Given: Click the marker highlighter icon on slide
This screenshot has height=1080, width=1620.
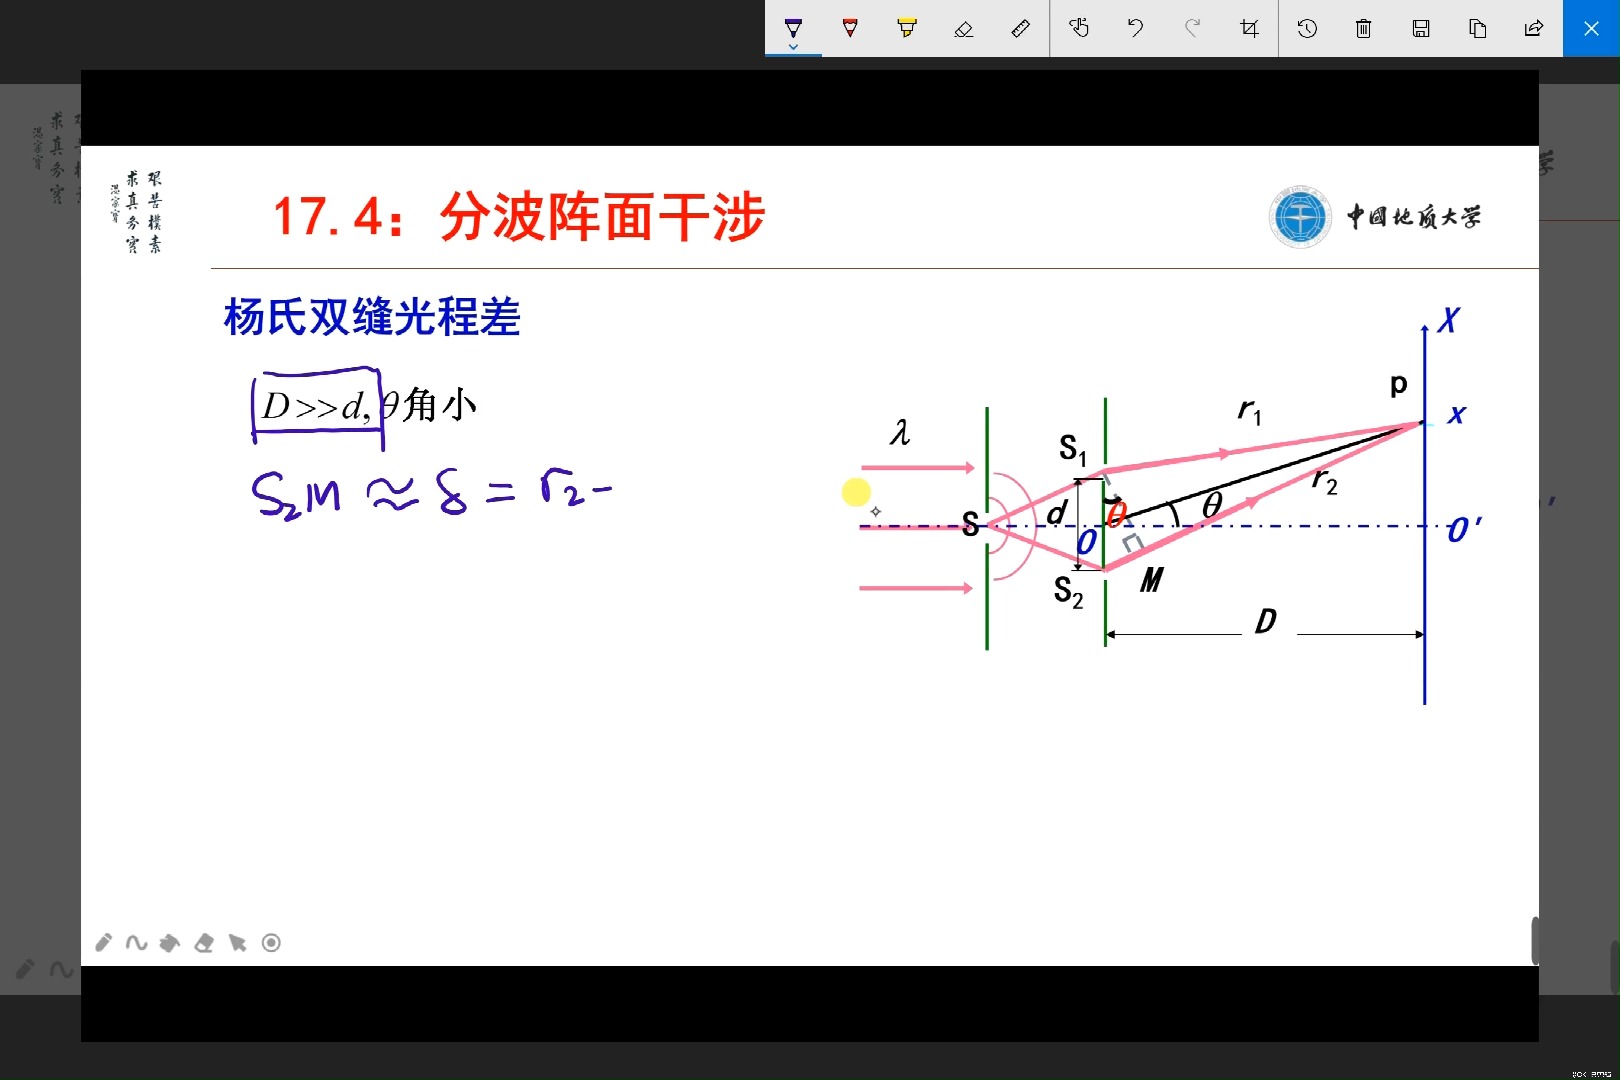Looking at the screenshot, I should (x=170, y=942).
